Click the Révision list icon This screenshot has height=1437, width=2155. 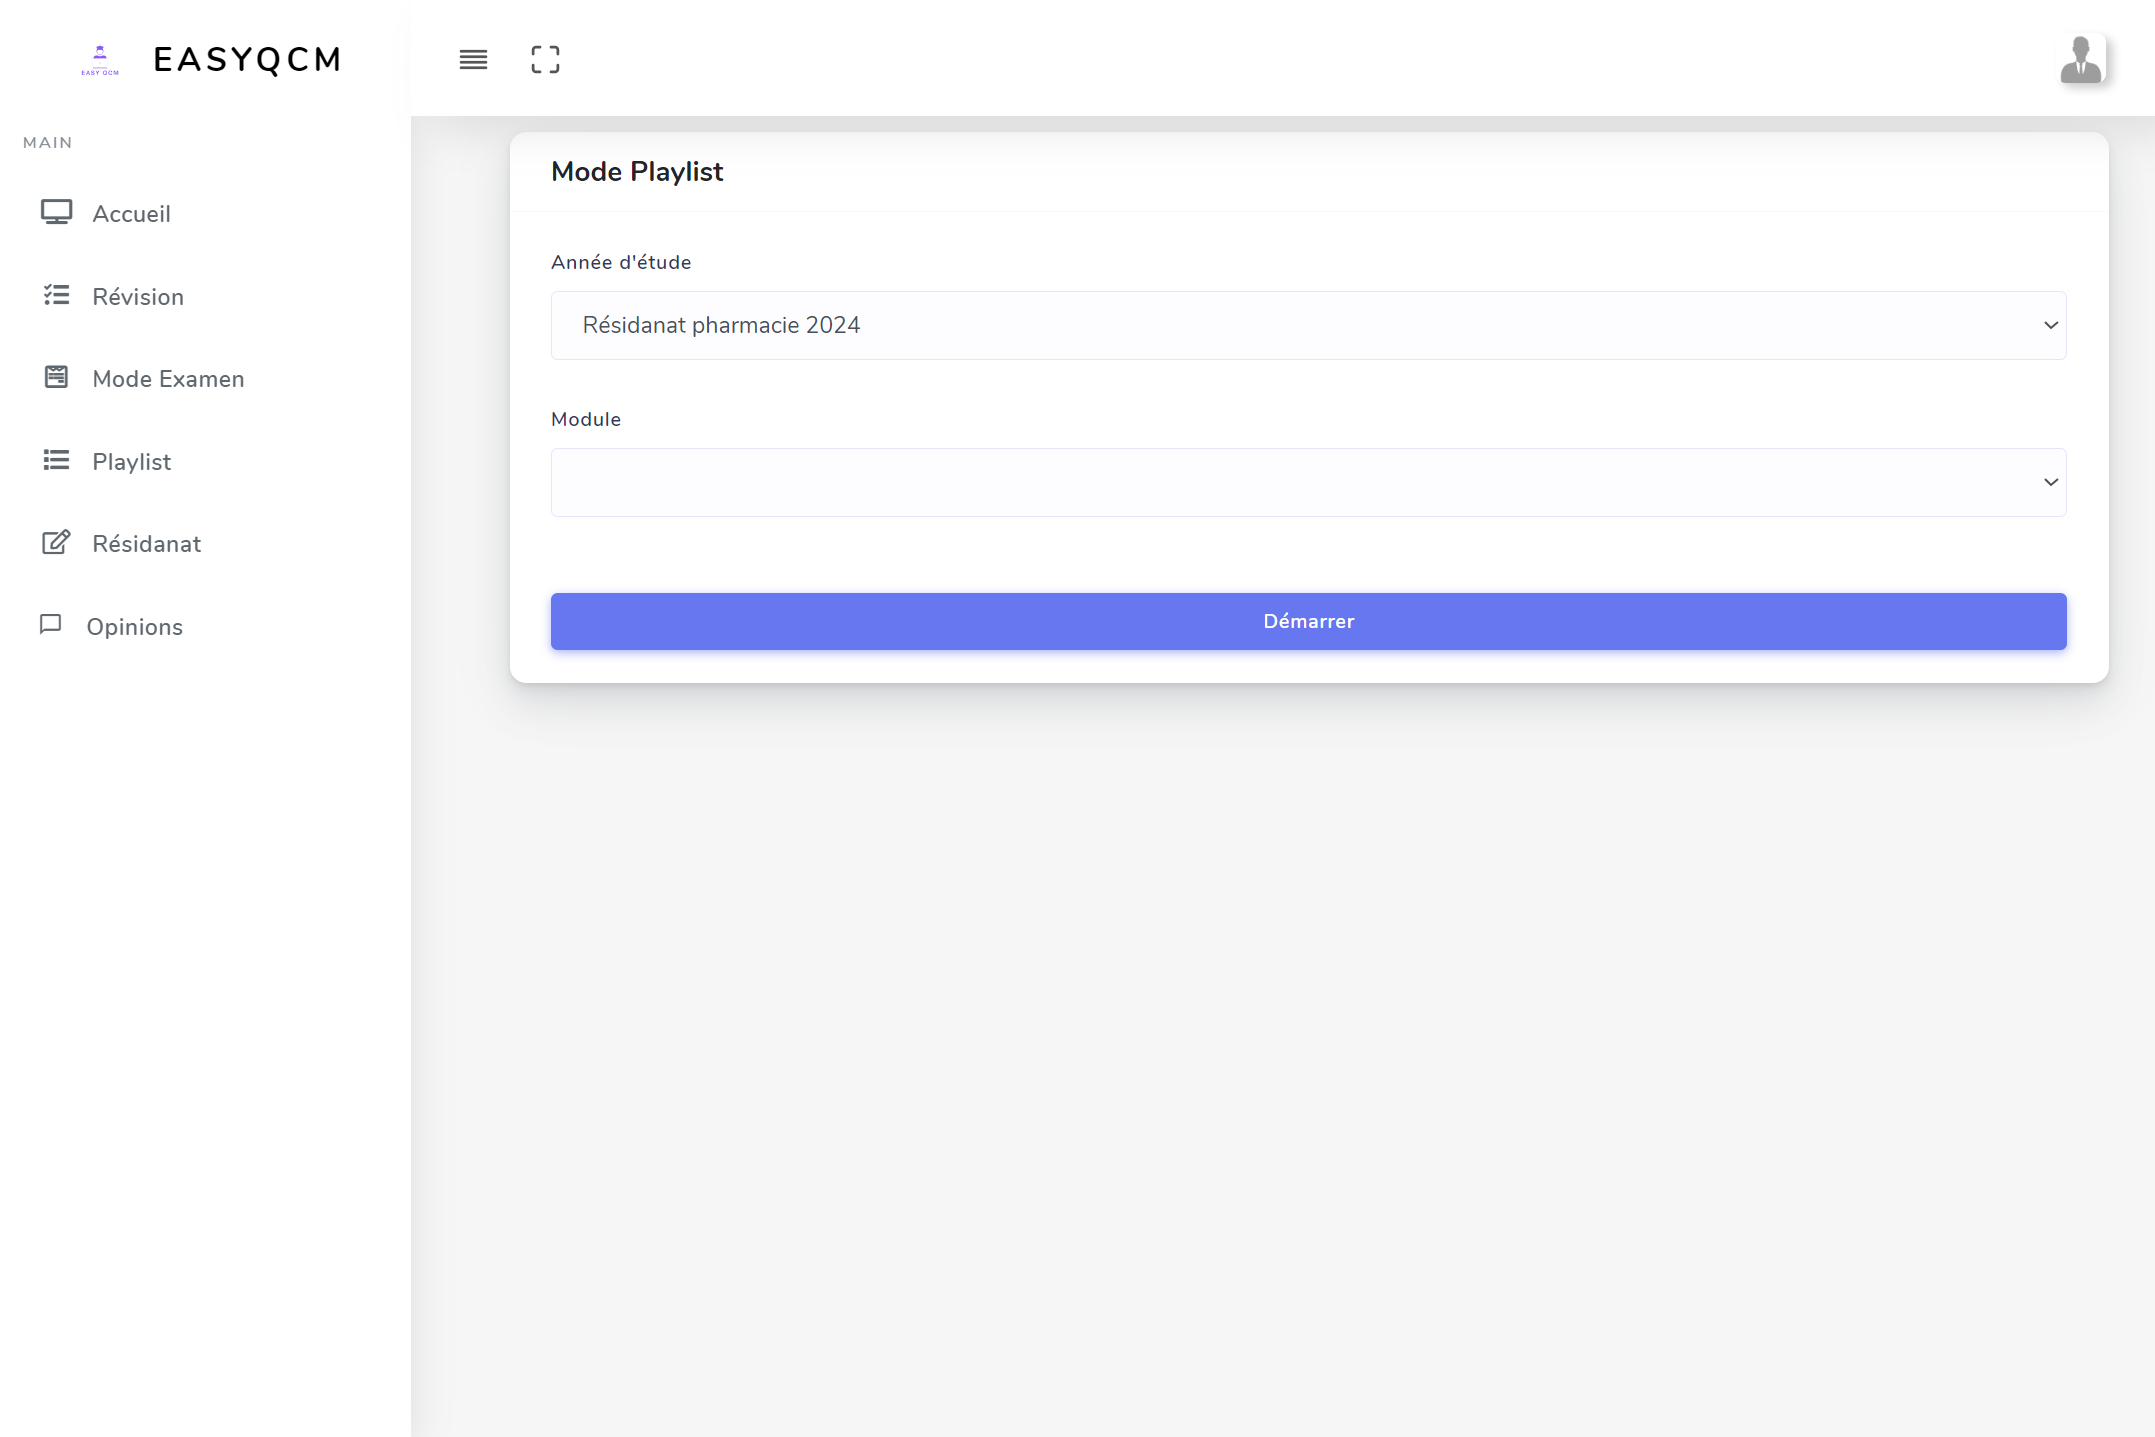(x=56, y=295)
